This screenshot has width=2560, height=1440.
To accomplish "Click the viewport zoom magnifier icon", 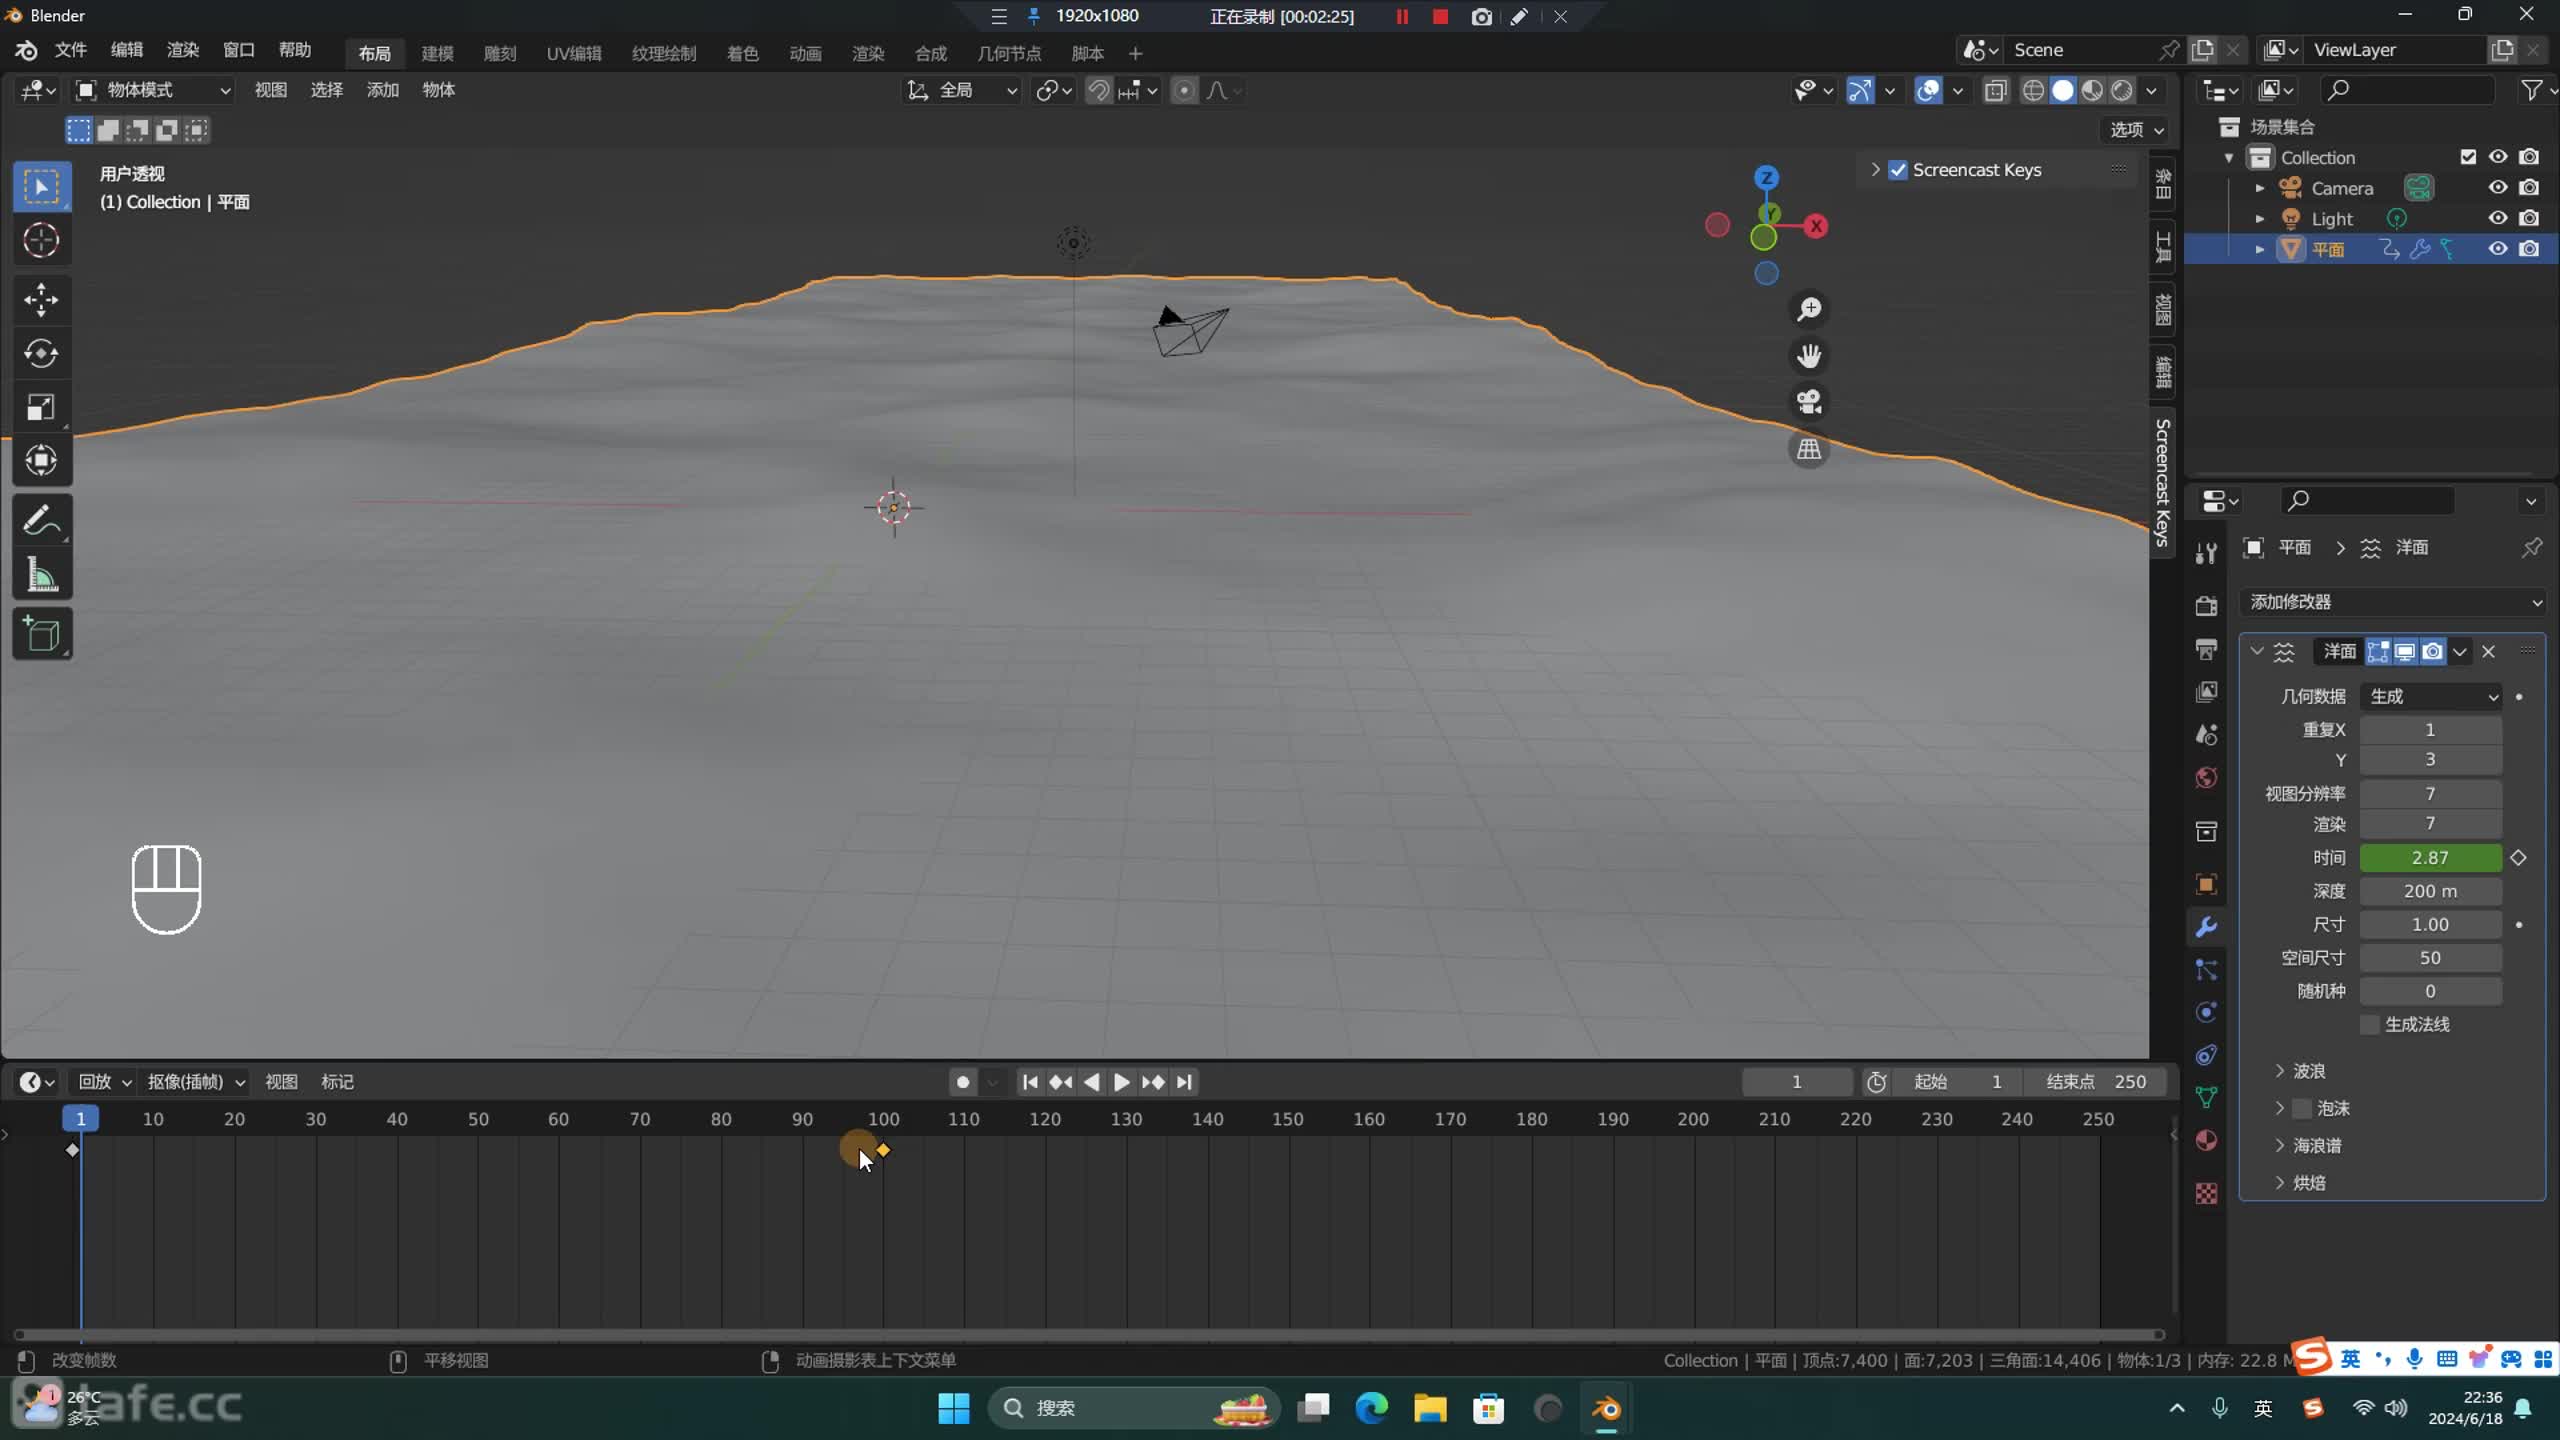I will 1809,309.
